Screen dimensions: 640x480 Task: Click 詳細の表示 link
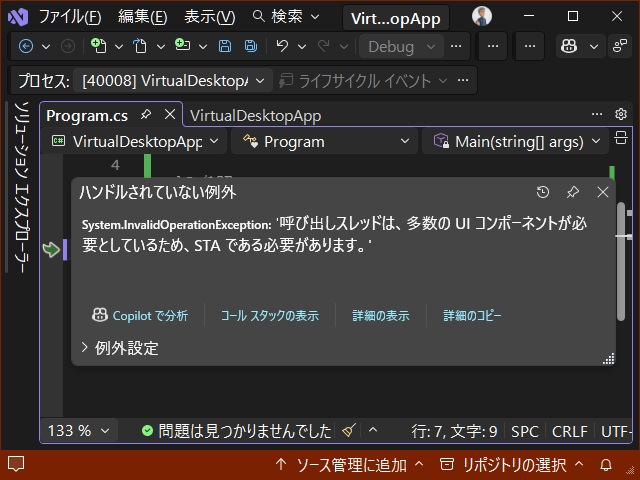[381, 315]
